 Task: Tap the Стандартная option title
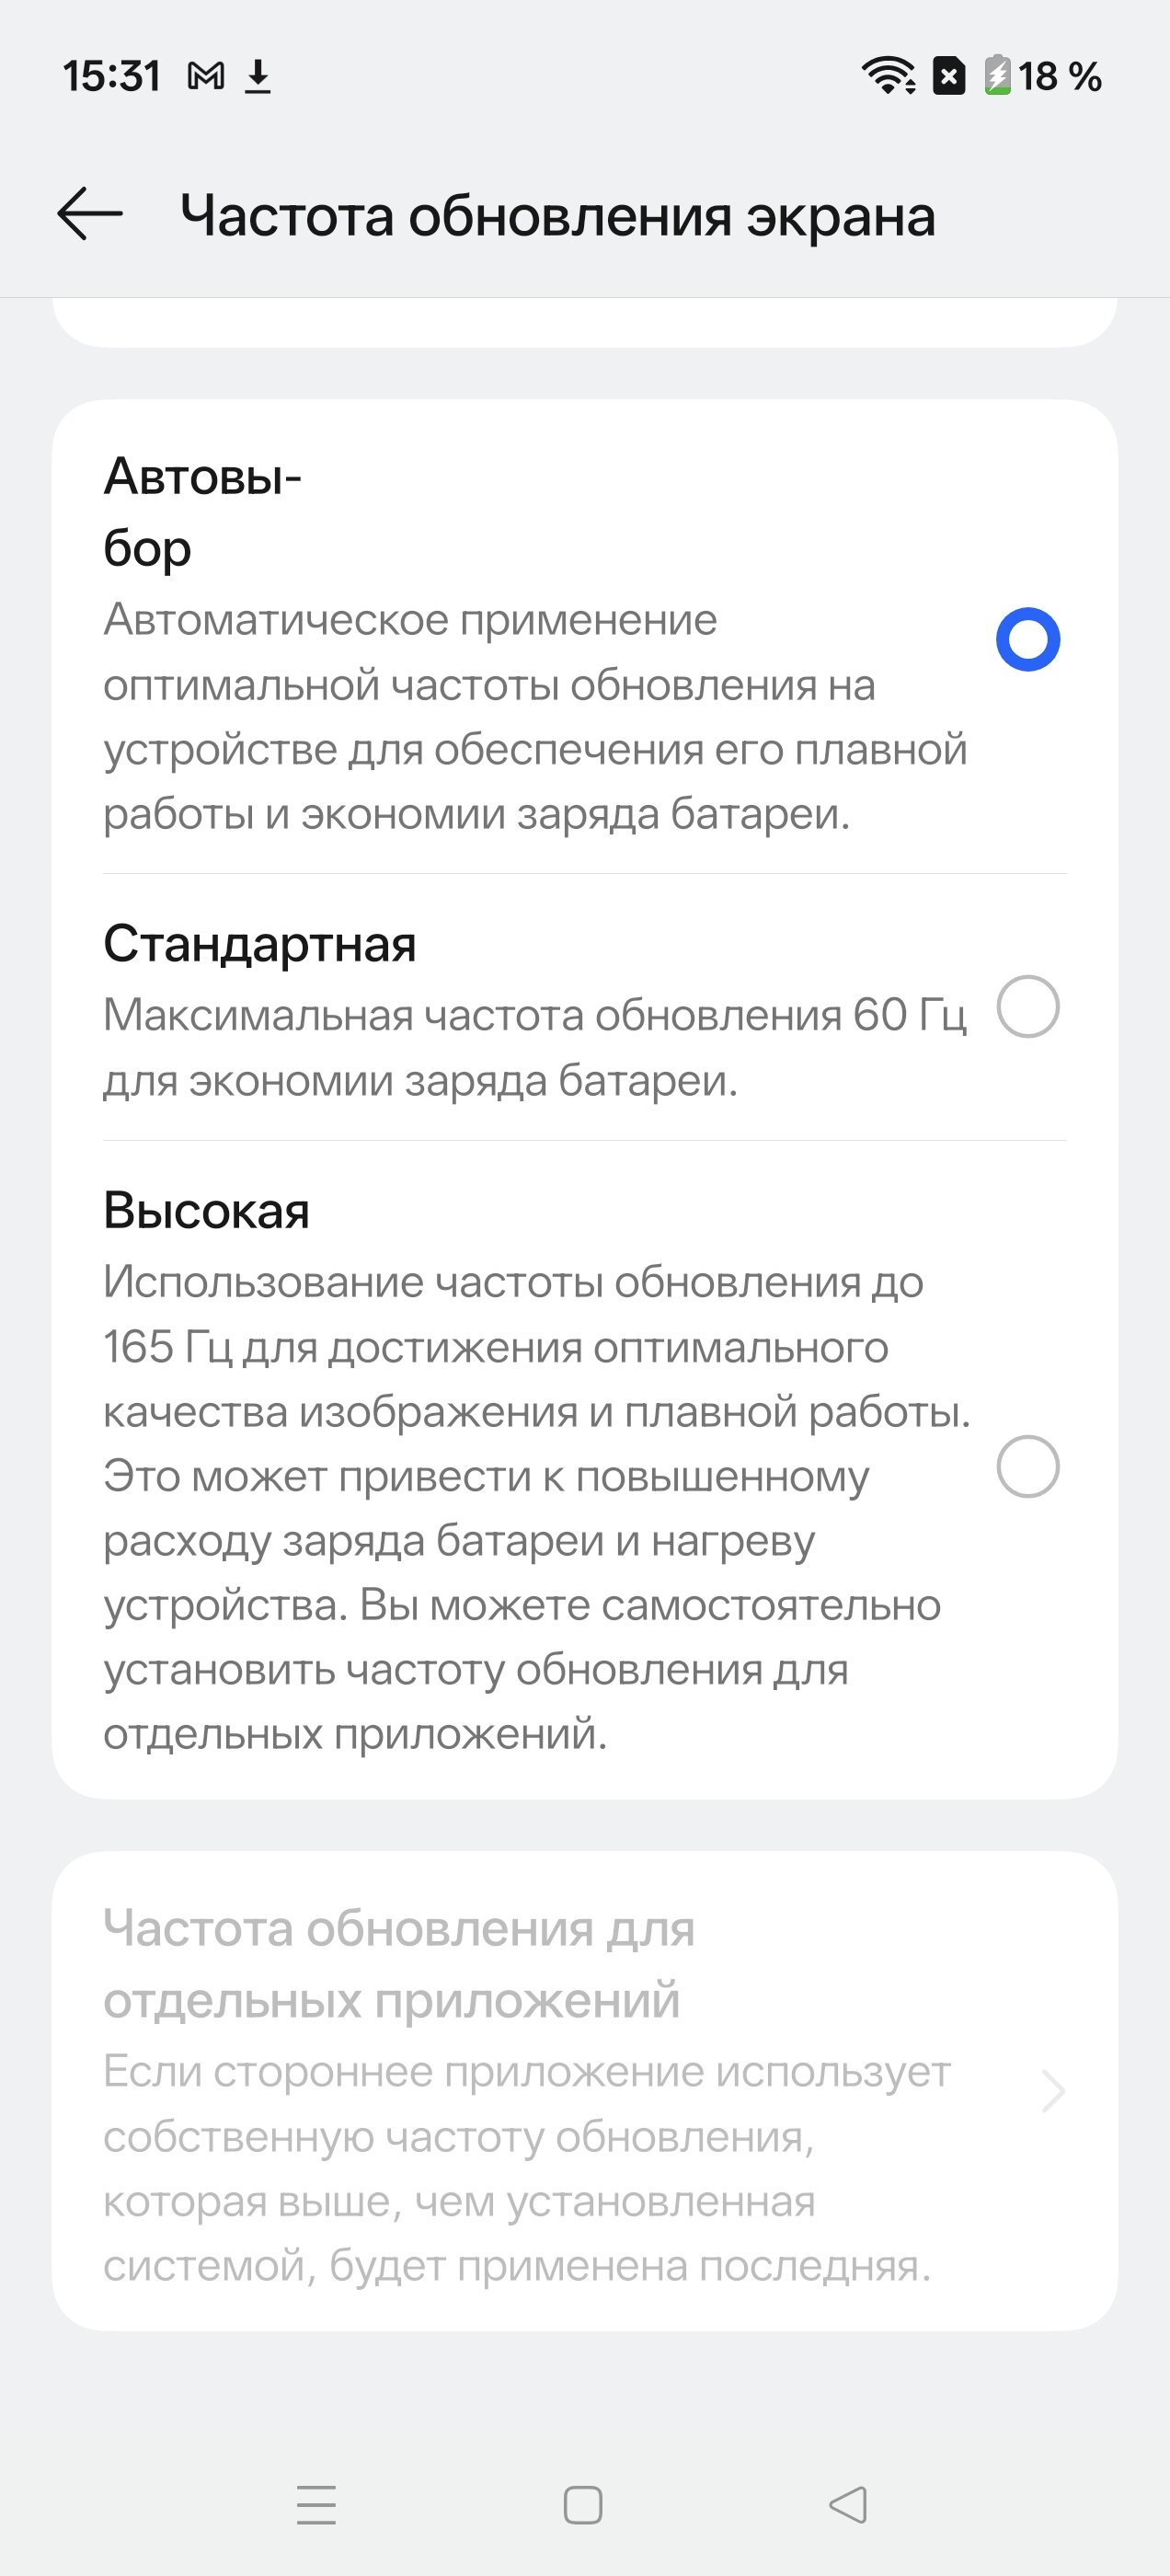pyautogui.click(x=260, y=943)
